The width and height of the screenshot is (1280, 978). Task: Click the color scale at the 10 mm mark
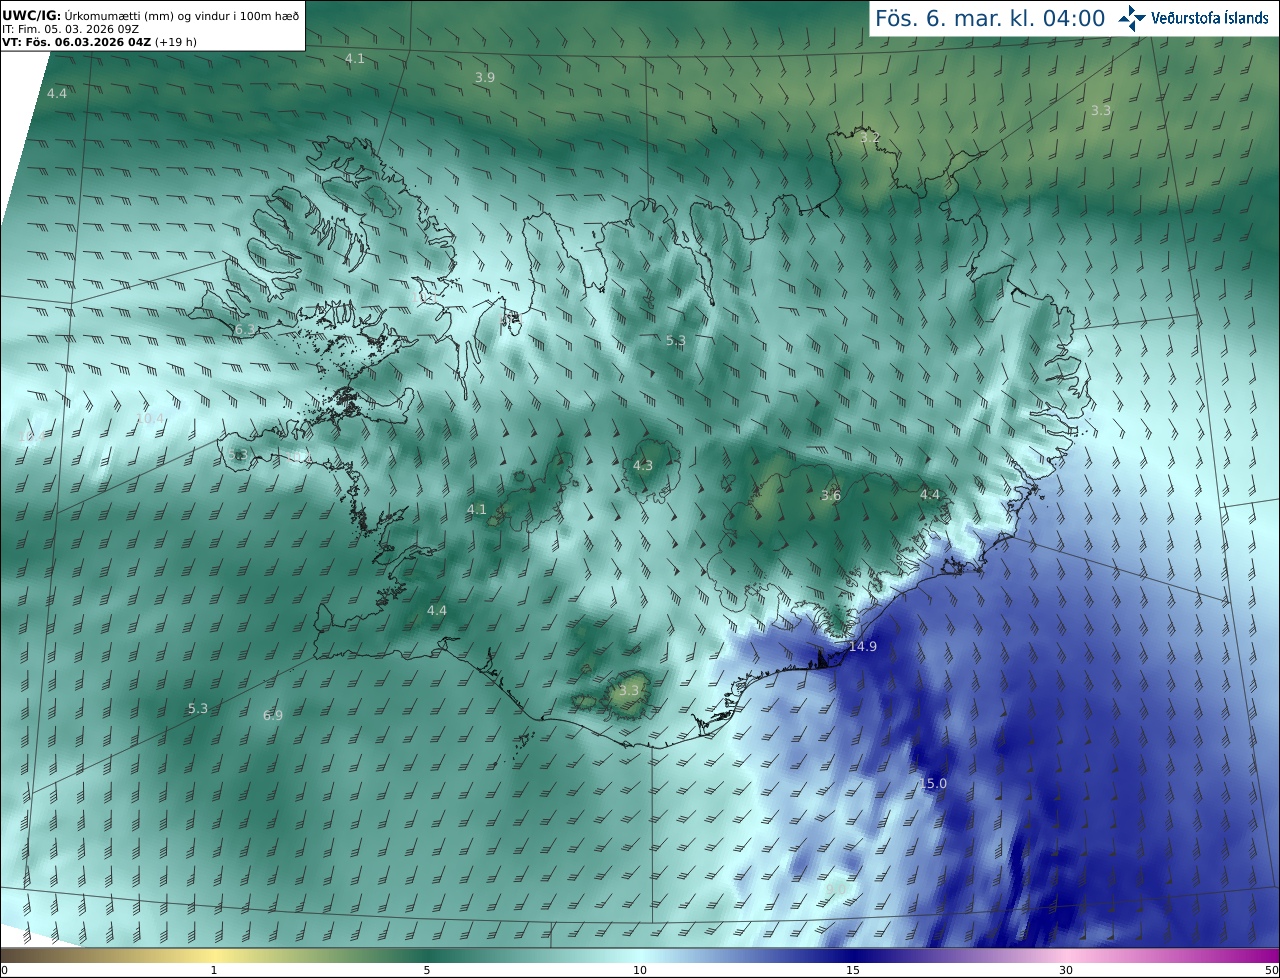(x=640, y=955)
